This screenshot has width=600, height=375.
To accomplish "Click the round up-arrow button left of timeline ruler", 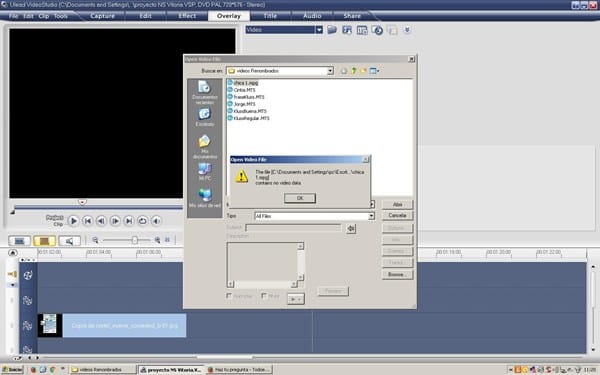I will (13, 253).
